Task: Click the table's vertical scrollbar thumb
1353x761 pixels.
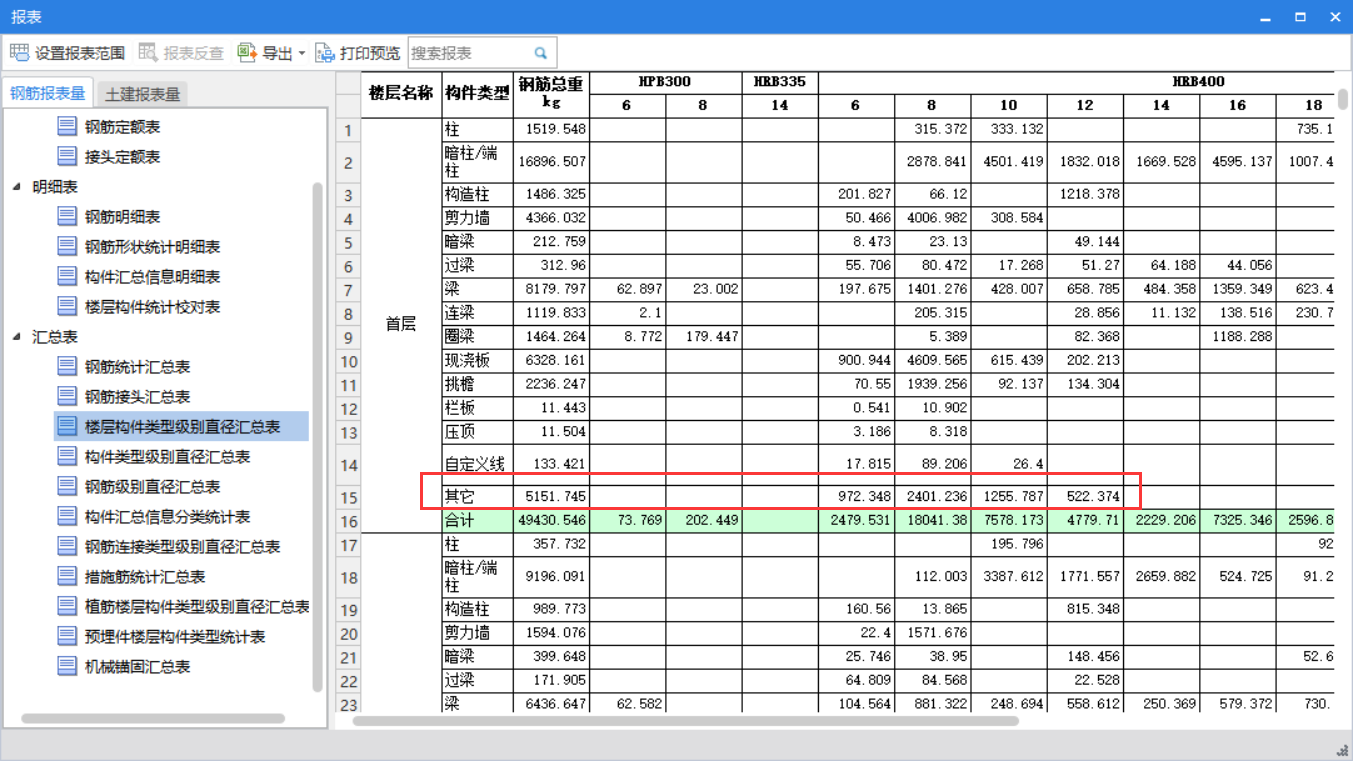Action: [1342, 100]
